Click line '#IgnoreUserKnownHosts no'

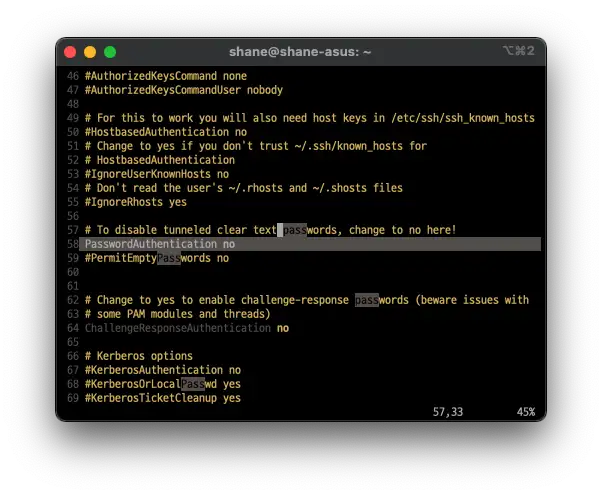pyautogui.click(x=157, y=174)
